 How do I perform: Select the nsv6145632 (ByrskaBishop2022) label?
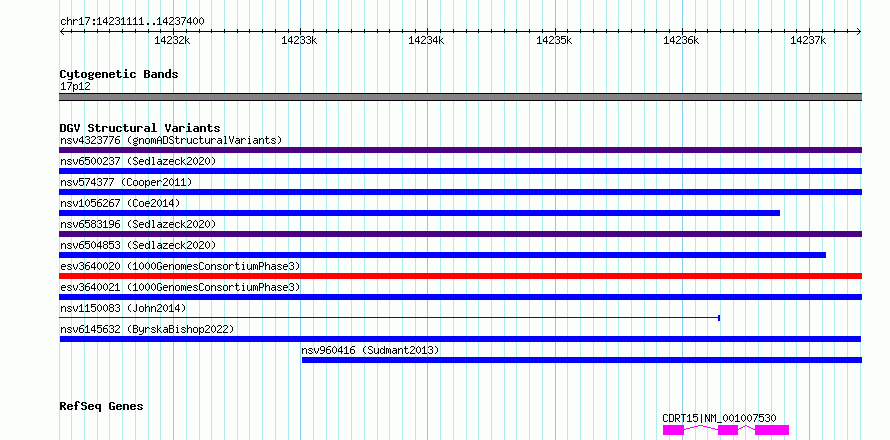click(x=147, y=329)
